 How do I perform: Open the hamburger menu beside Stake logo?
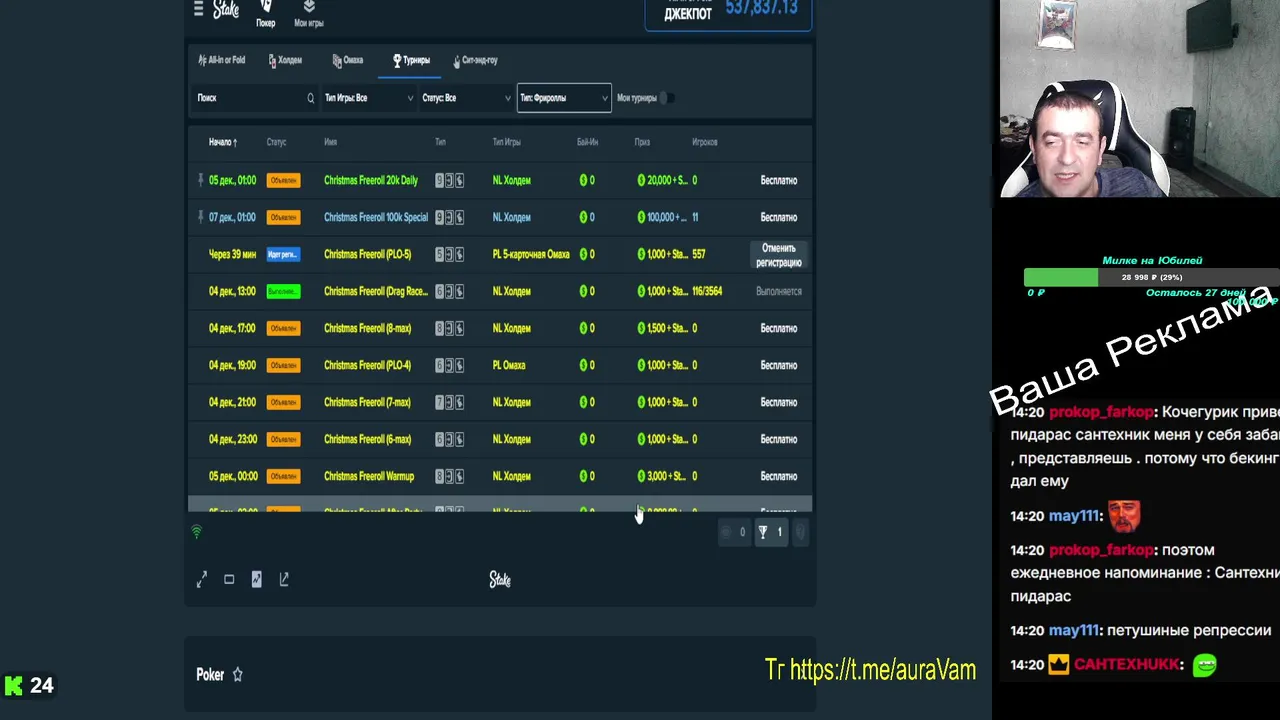point(198,9)
